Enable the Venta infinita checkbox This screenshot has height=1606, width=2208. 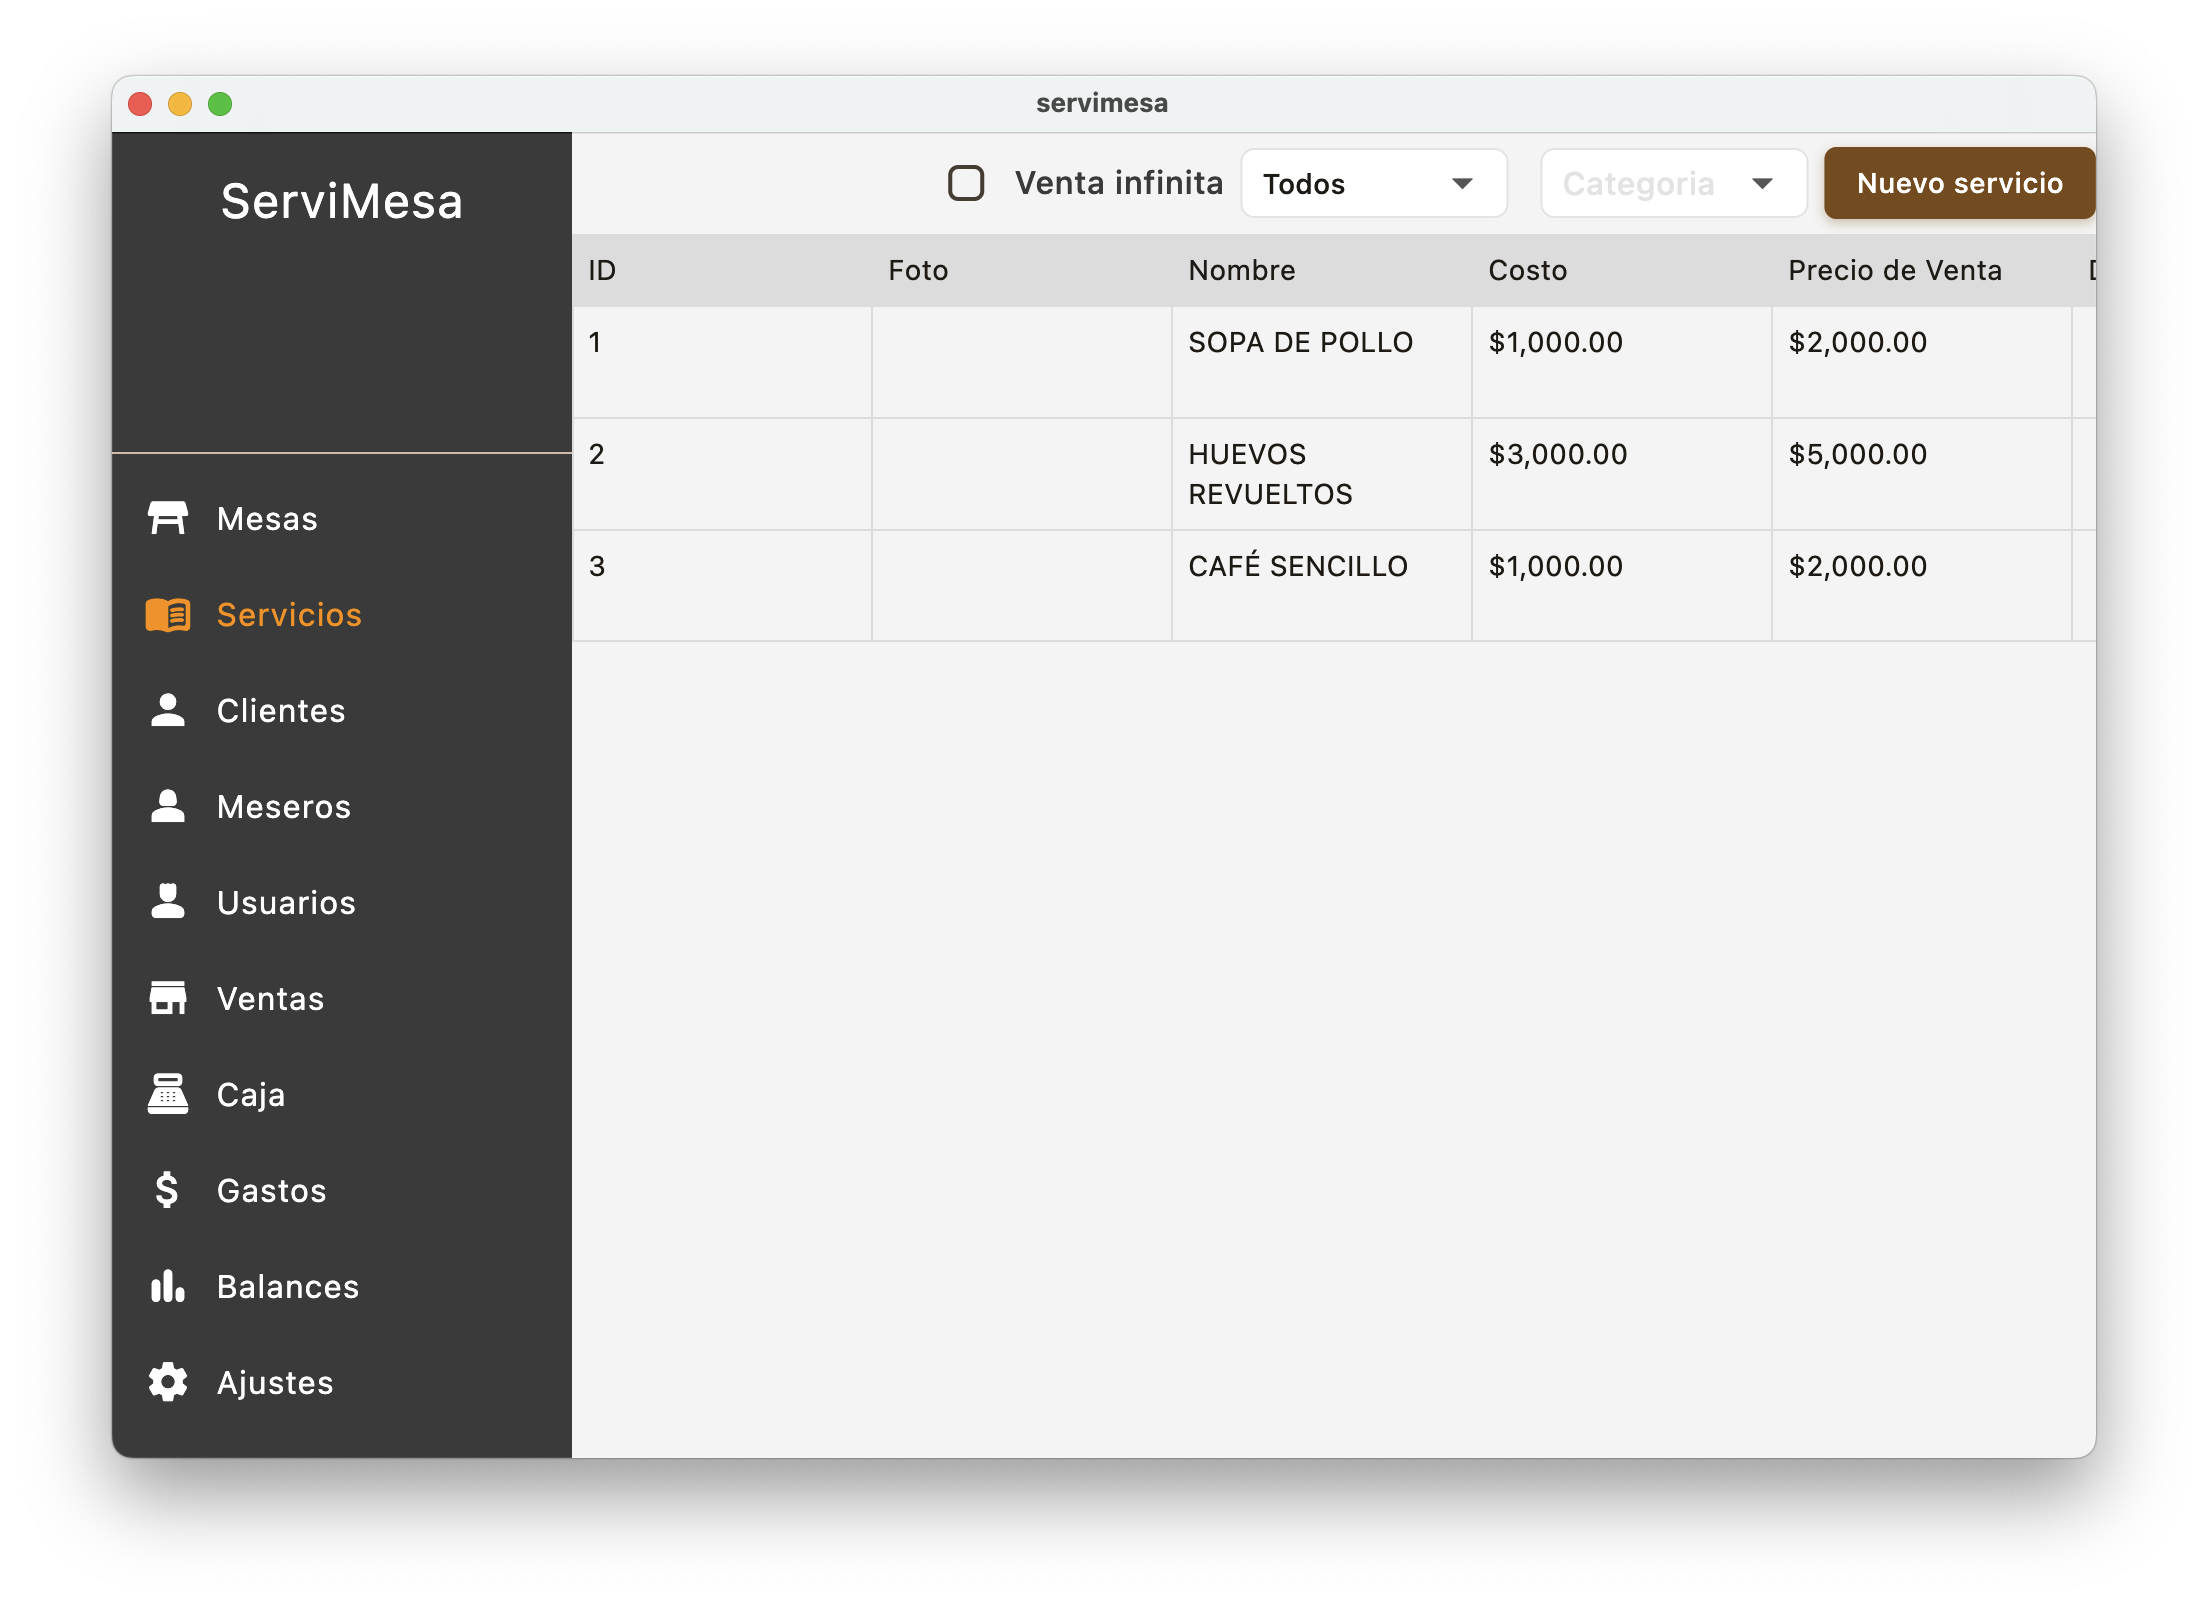coord(966,183)
